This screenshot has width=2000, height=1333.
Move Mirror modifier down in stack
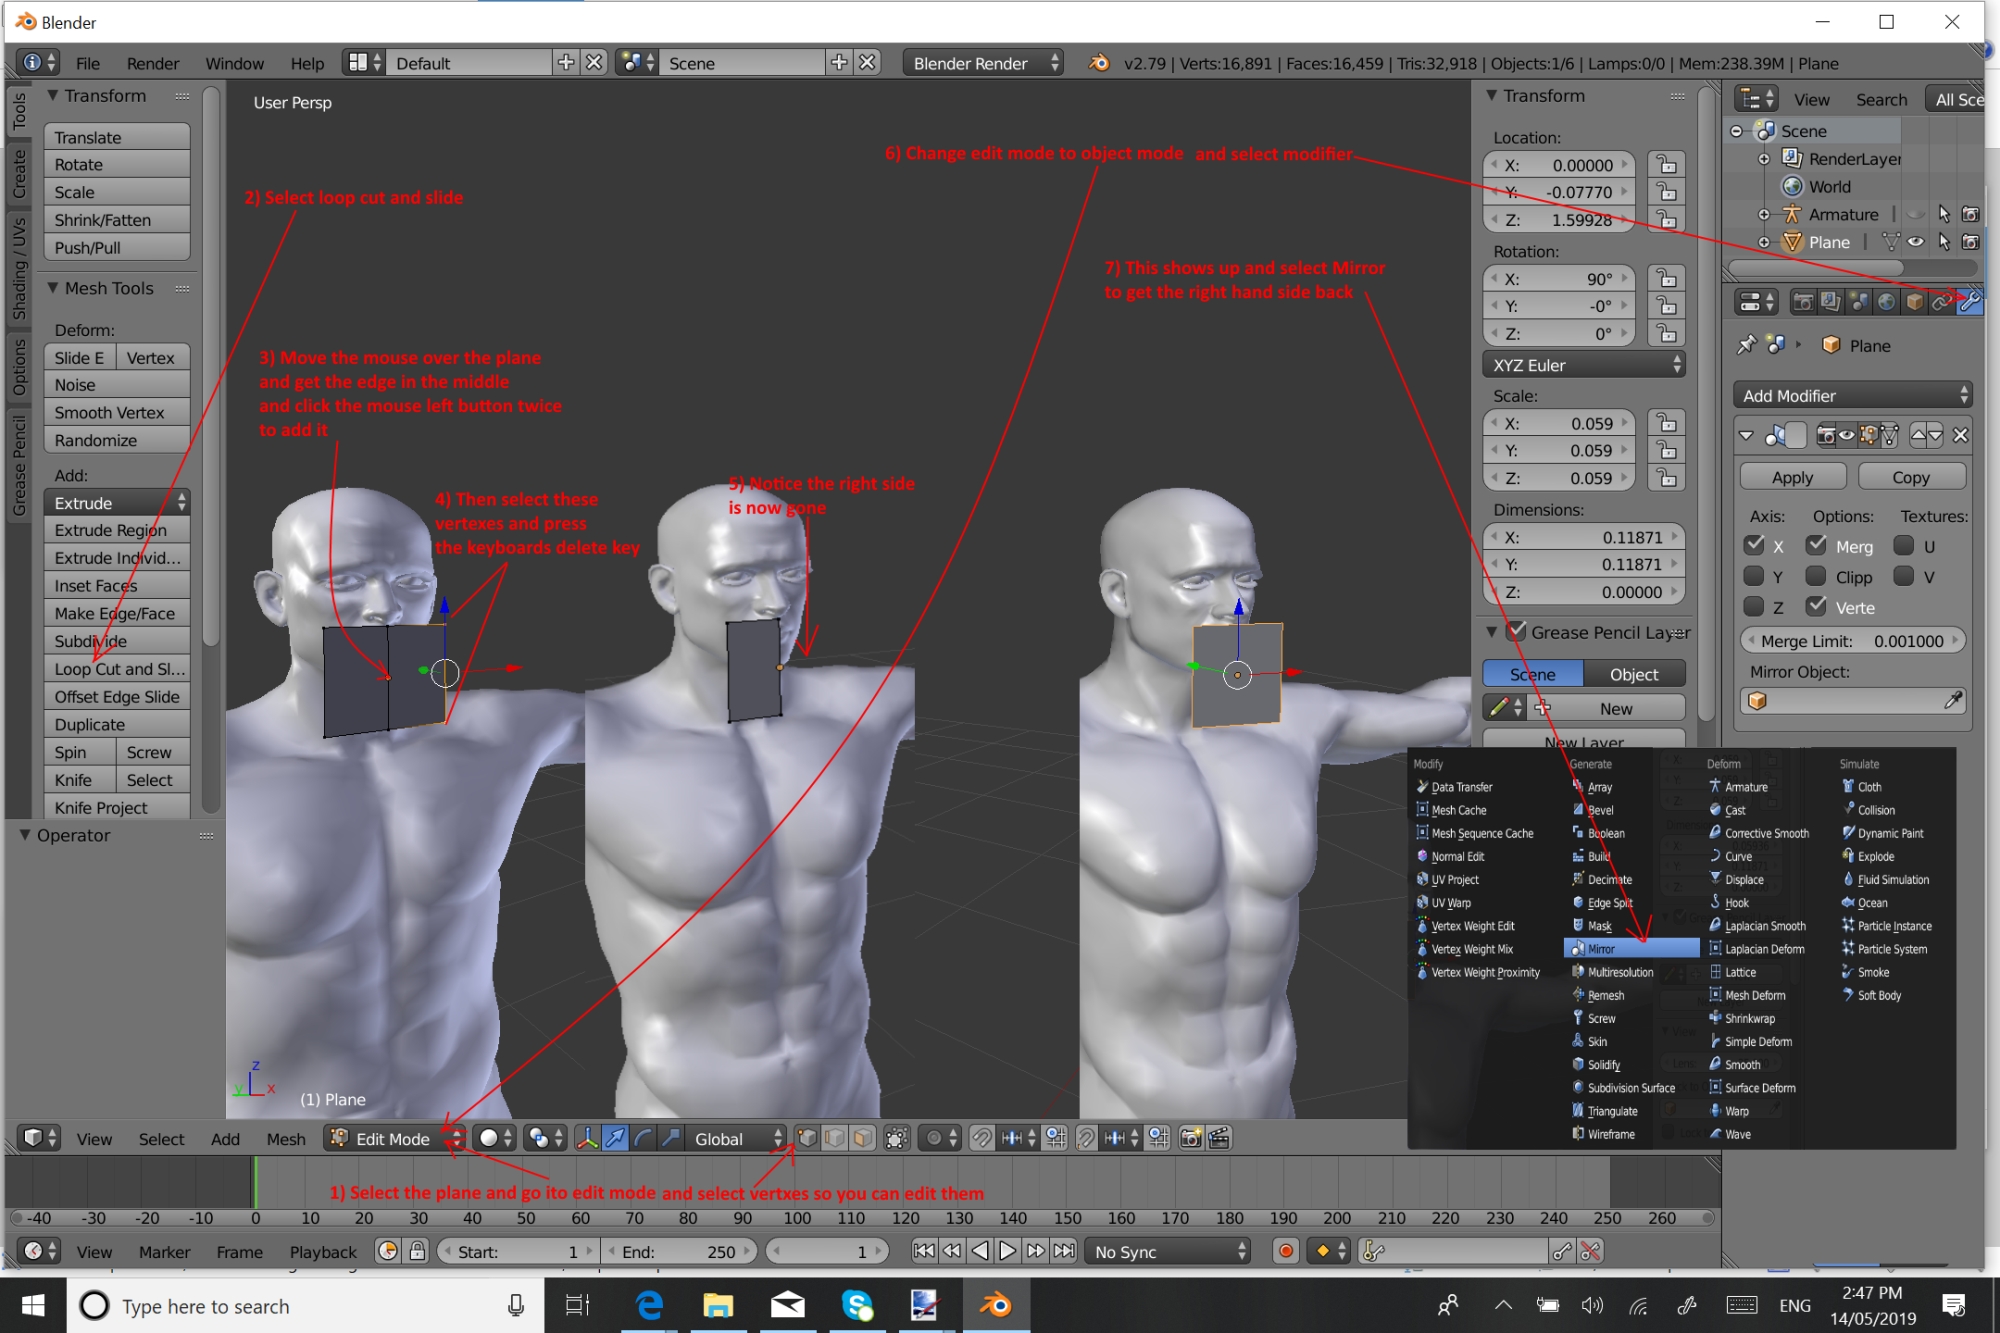tap(1935, 435)
